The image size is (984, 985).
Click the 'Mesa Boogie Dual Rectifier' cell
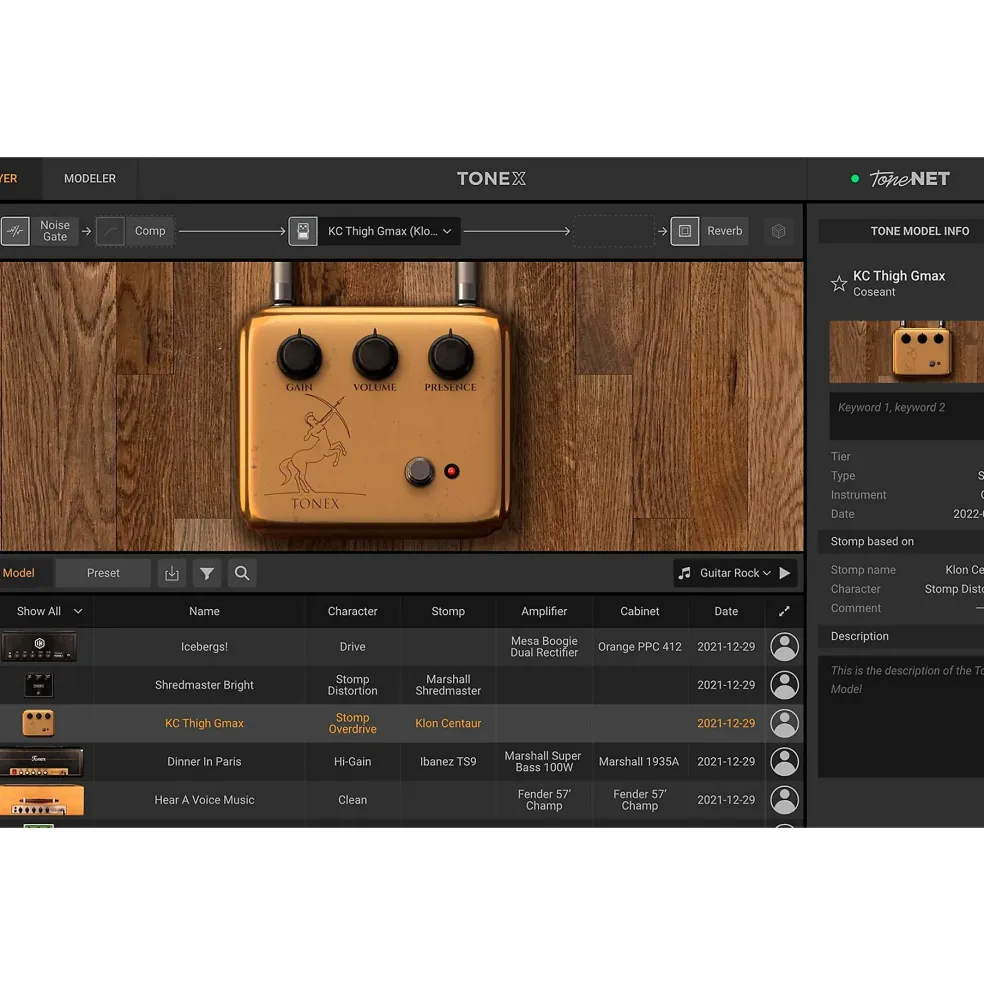[544, 646]
